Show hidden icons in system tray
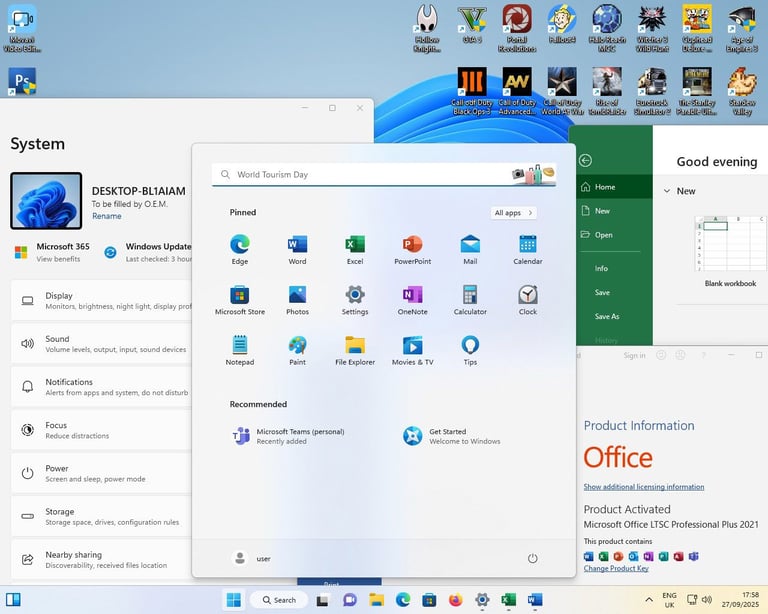The height and width of the screenshot is (614, 768). click(649, 599)
